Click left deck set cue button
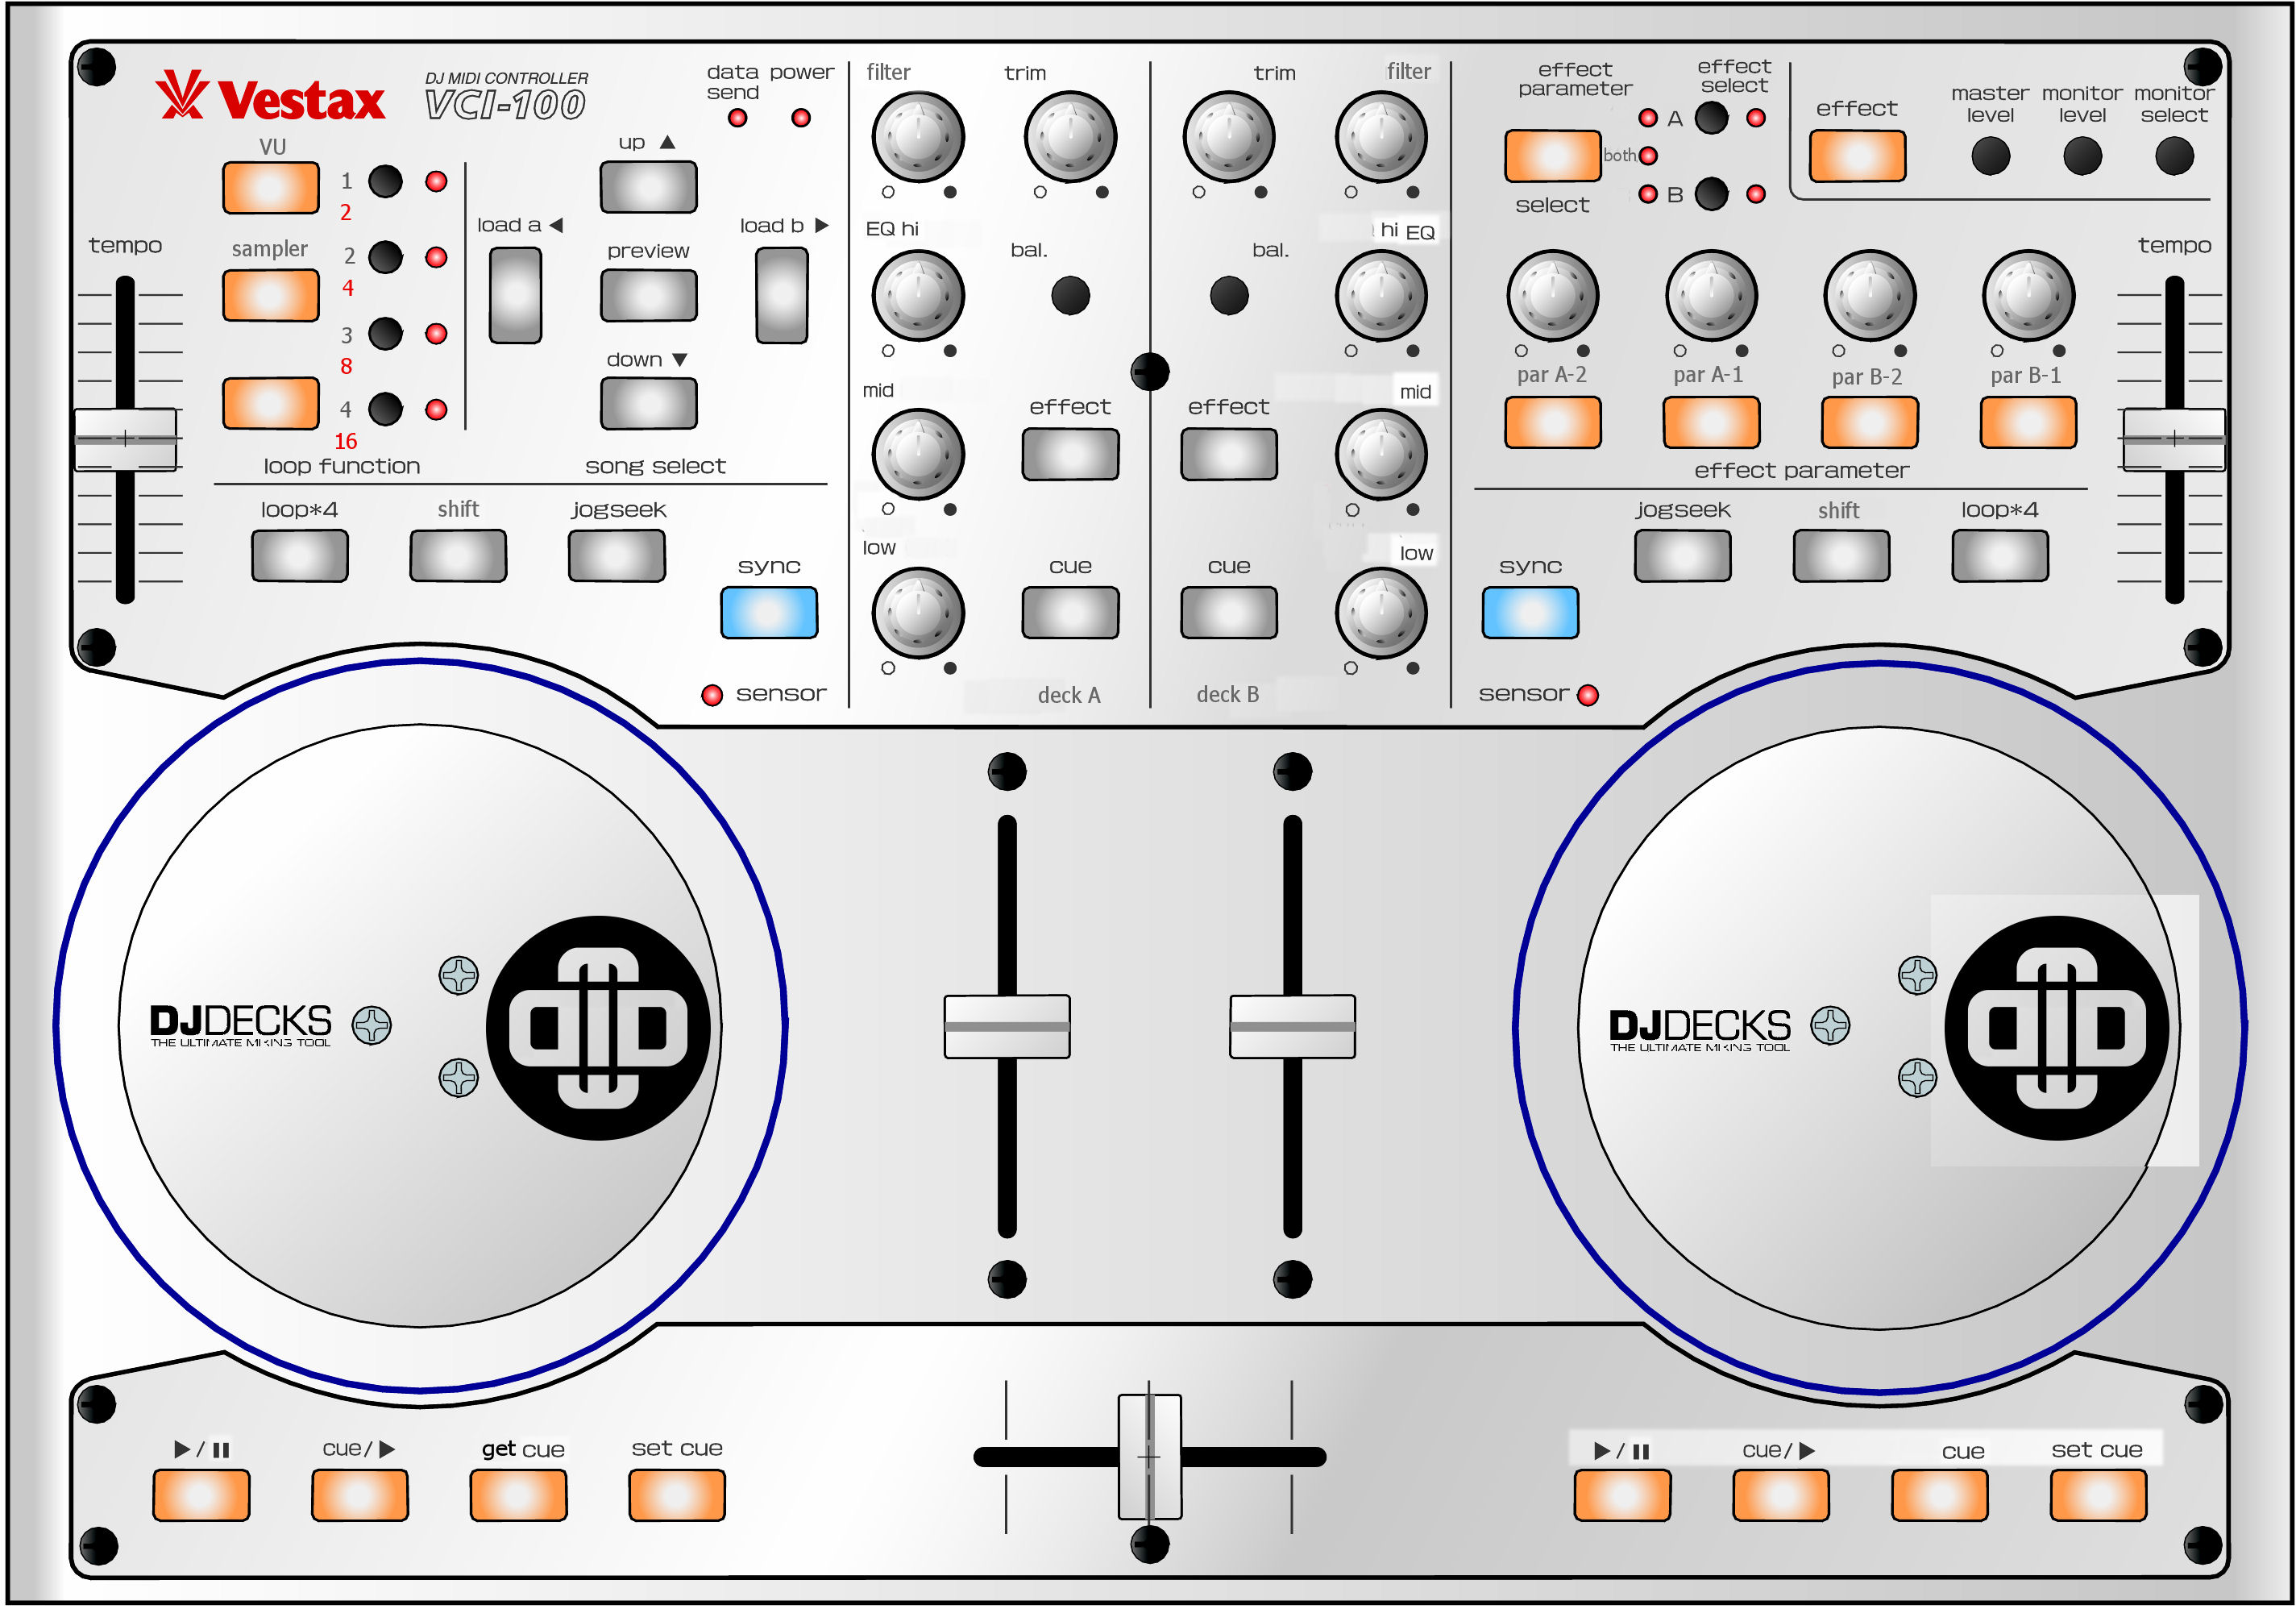2296x1609 pixels. 677,1496
